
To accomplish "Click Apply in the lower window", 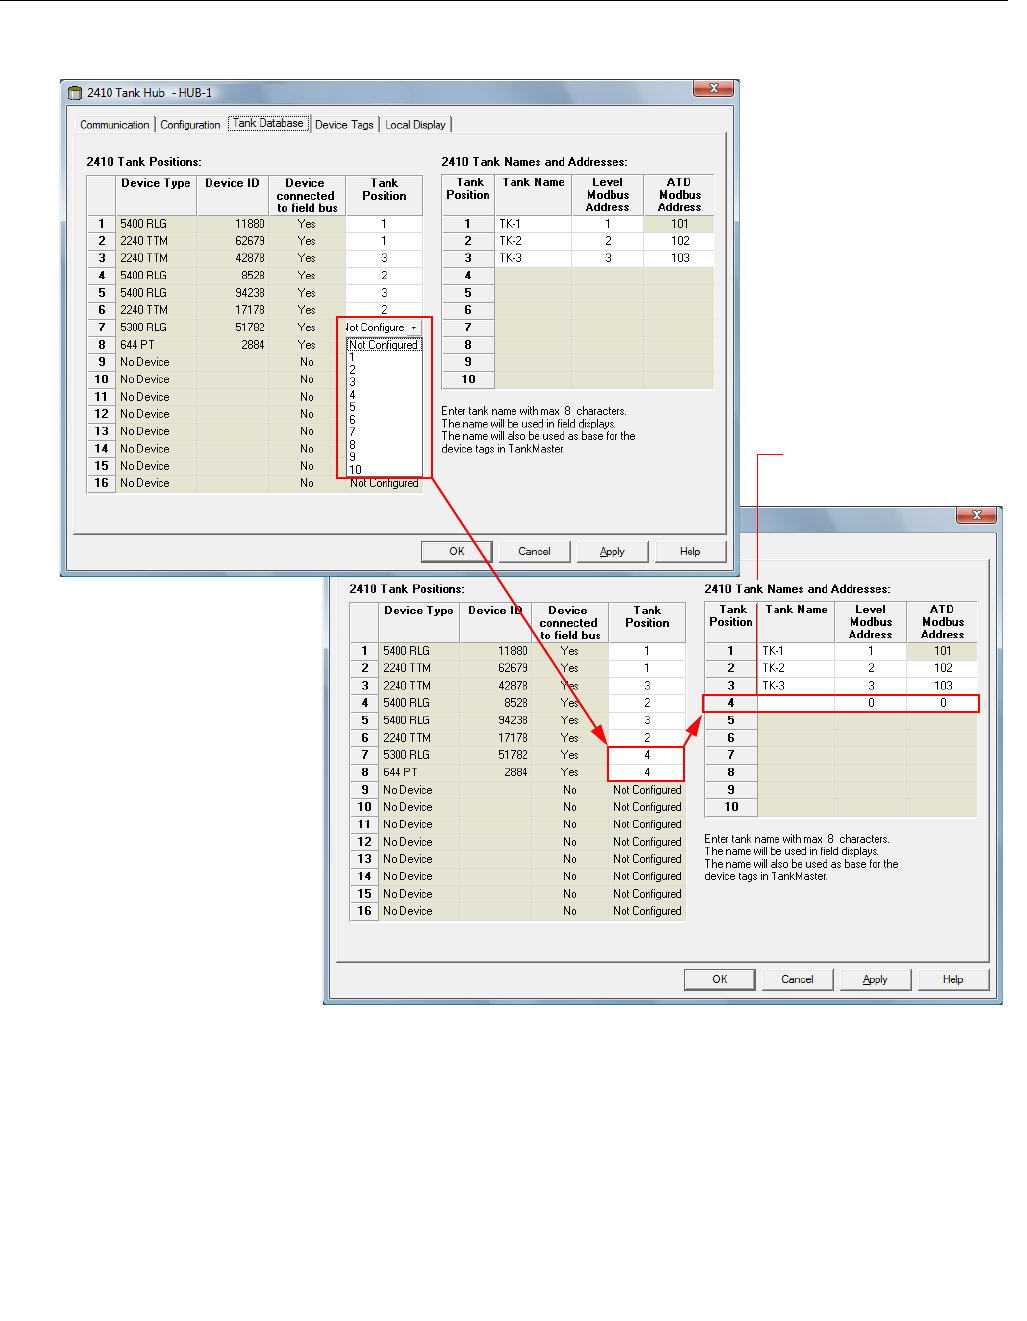I will tap(875, 979).
